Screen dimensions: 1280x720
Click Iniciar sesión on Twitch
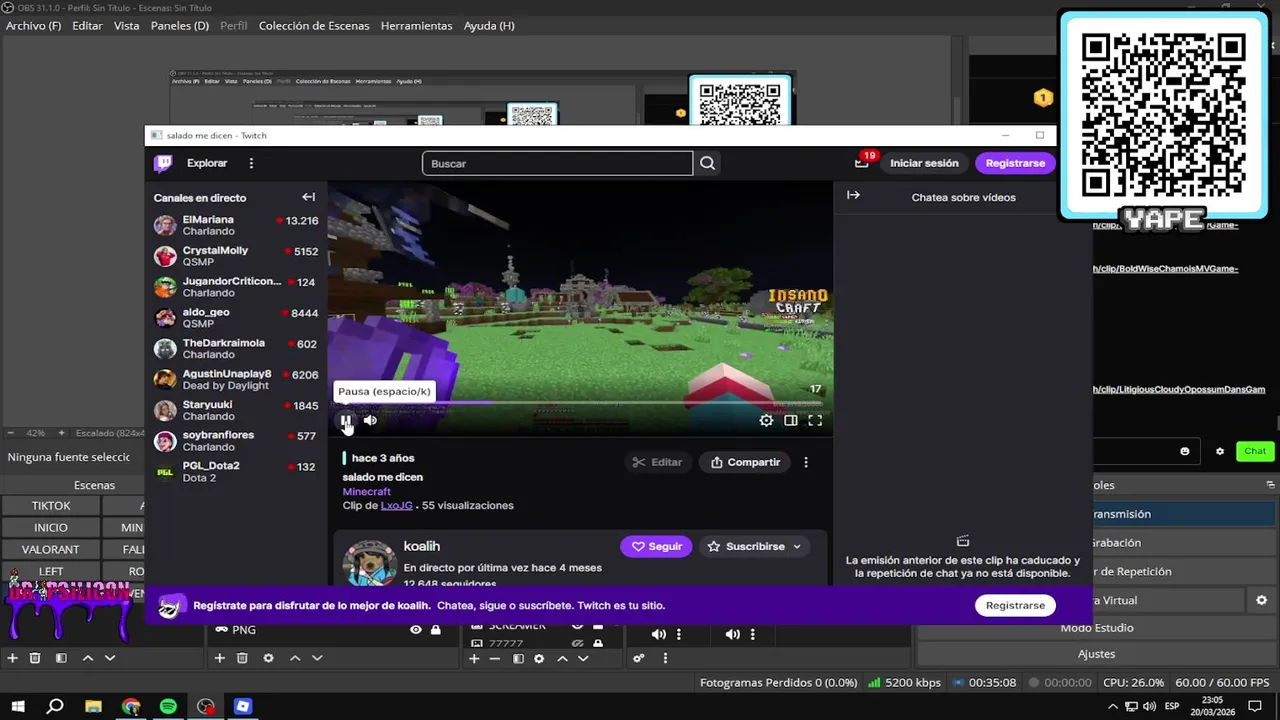(924, 163)
